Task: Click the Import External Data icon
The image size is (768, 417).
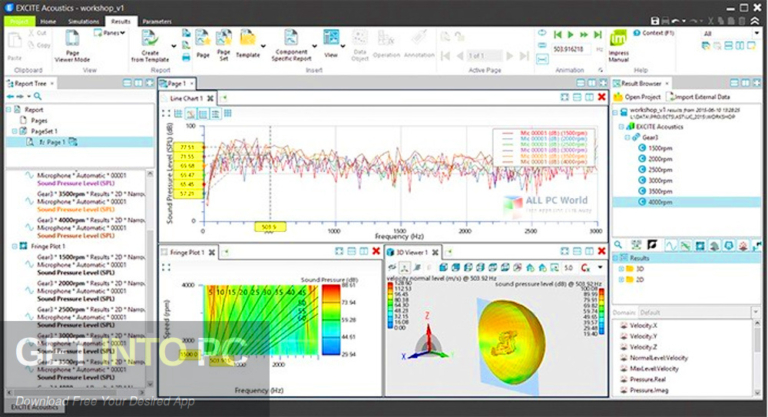Action: point(671,97)
